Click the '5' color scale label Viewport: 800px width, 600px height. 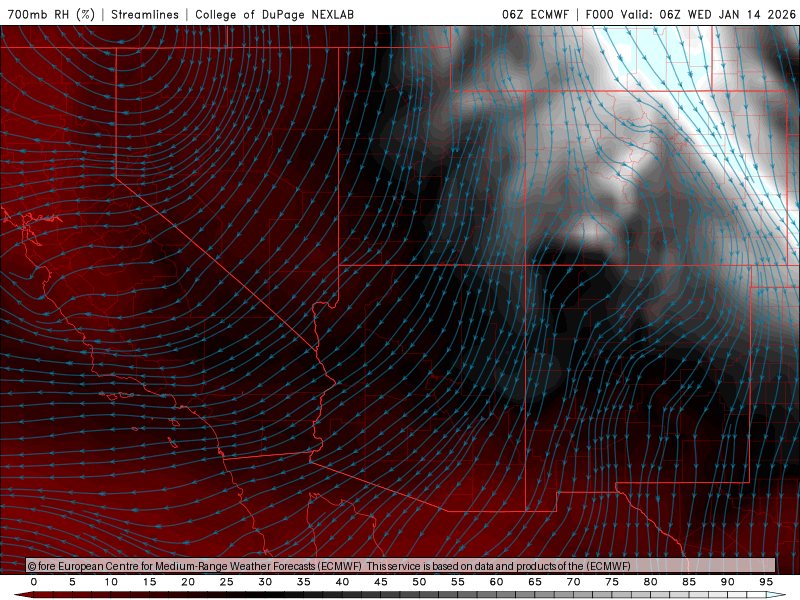(72, 582)
